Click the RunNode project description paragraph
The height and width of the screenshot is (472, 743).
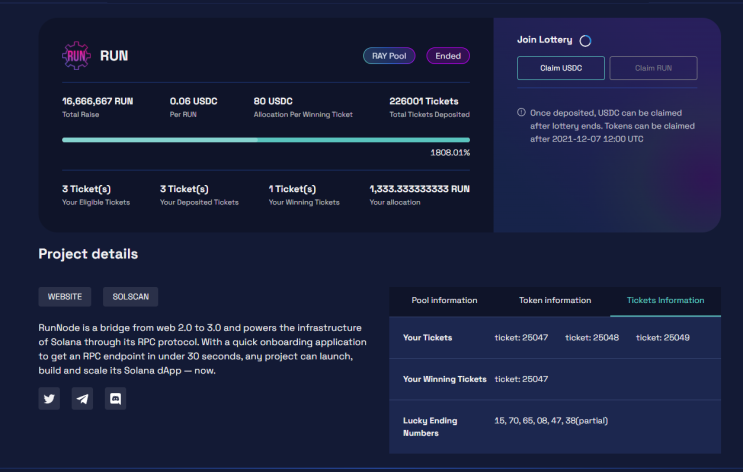pyautogui.click(x=202, y=349)
